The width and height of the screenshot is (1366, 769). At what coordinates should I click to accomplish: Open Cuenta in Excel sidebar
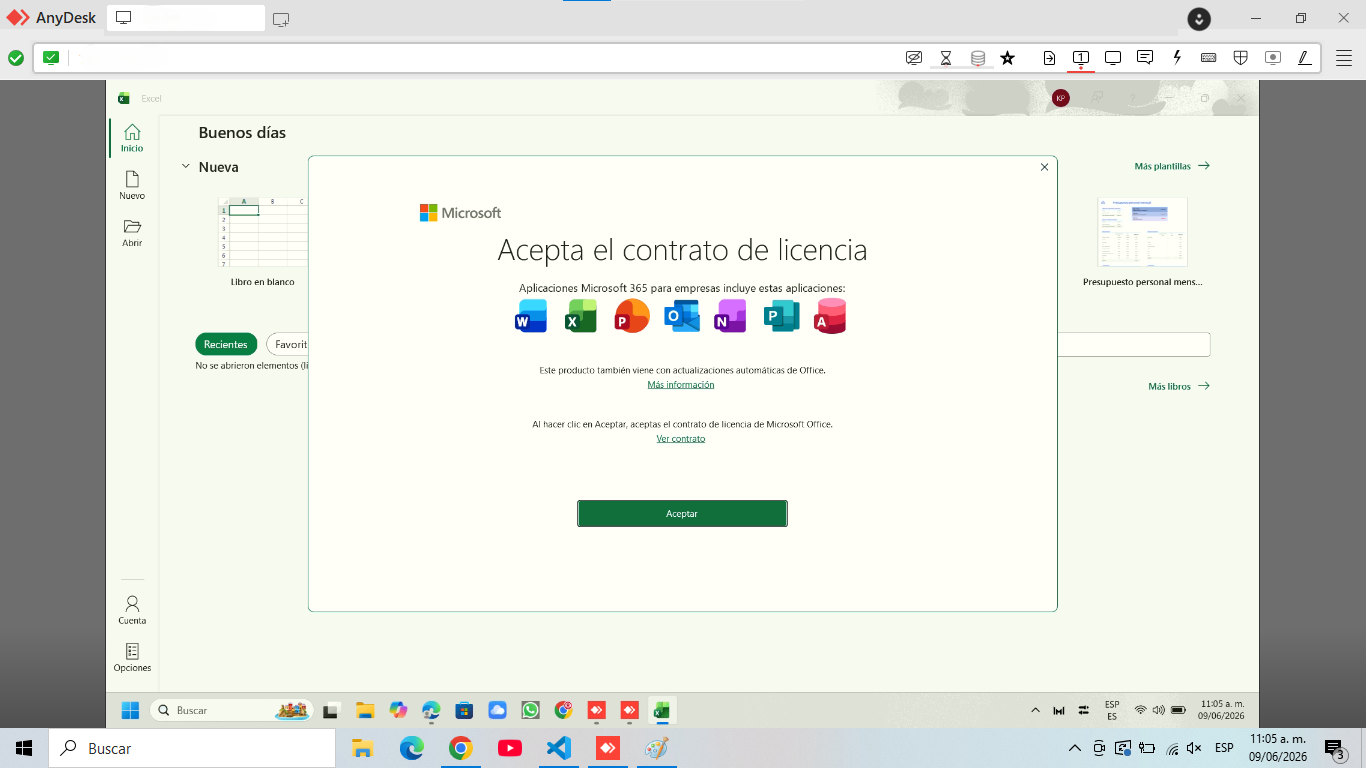[132, 610]
